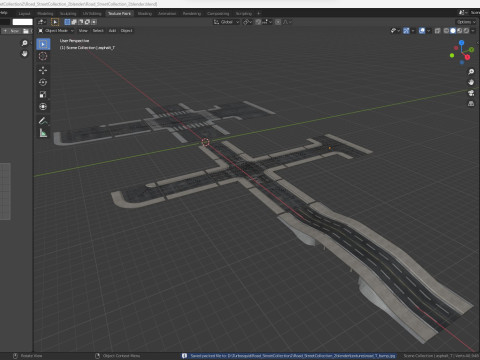Switch to the Texture Paint workspace tab
The image size is (480, 360).
(x=119, y=14)
